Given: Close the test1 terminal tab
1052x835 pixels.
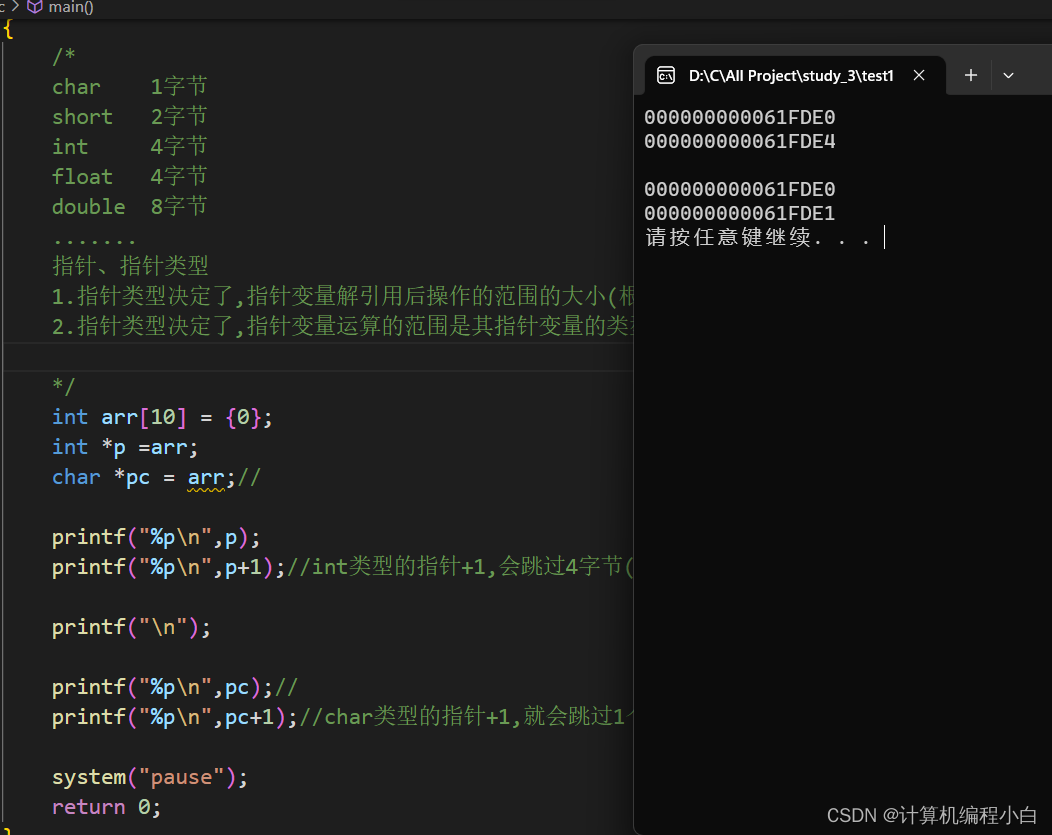Looking at the screenshot, I should tap(919, 75).
